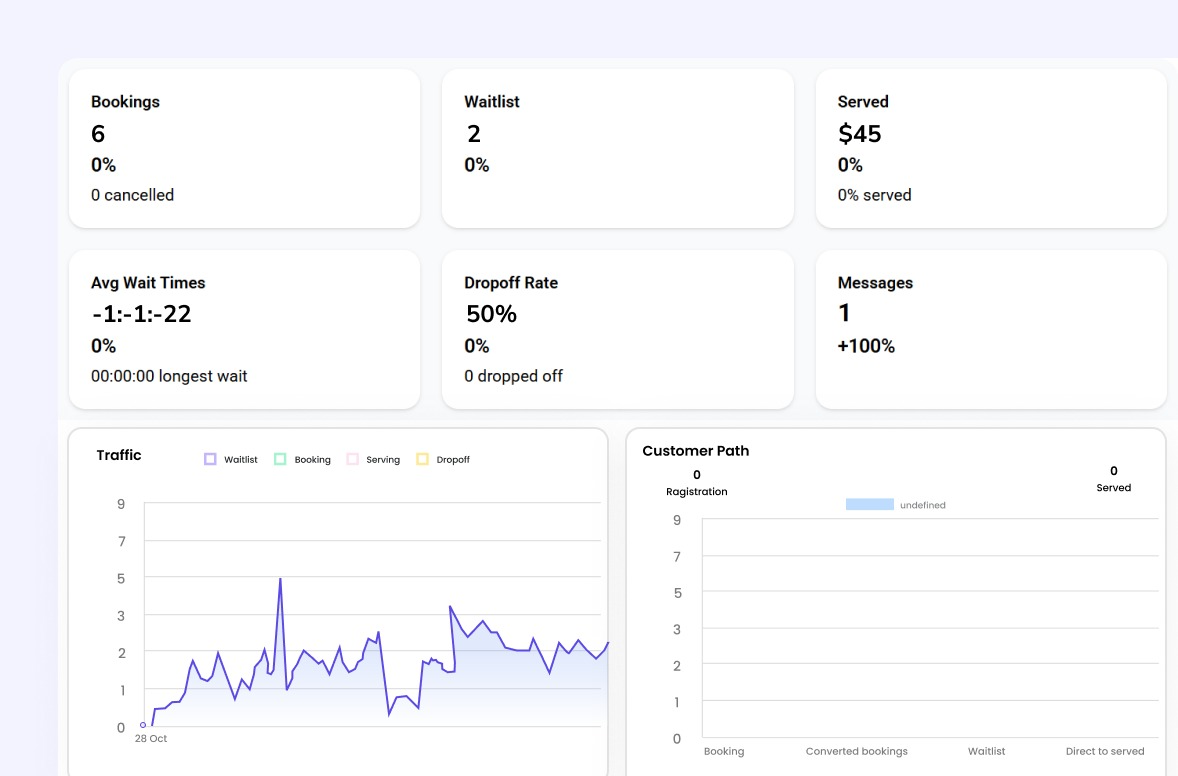Click the Served $45 stat card
This screenshot has width=1178, height=776.
click(990, 147)
